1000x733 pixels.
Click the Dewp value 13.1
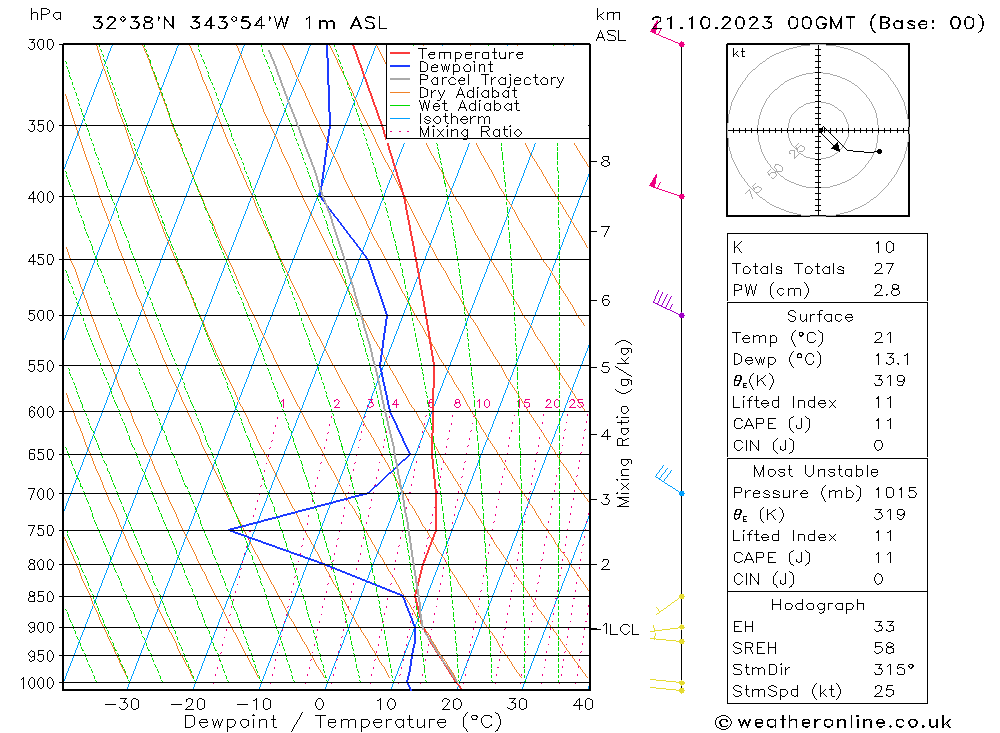click(x=892, y=359)
